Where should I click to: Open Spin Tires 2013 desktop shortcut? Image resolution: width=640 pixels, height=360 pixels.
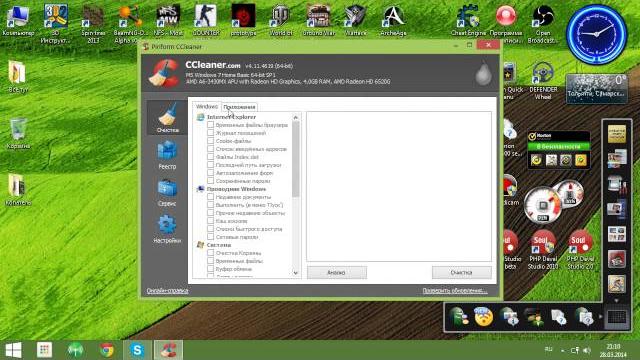(93, 24)
